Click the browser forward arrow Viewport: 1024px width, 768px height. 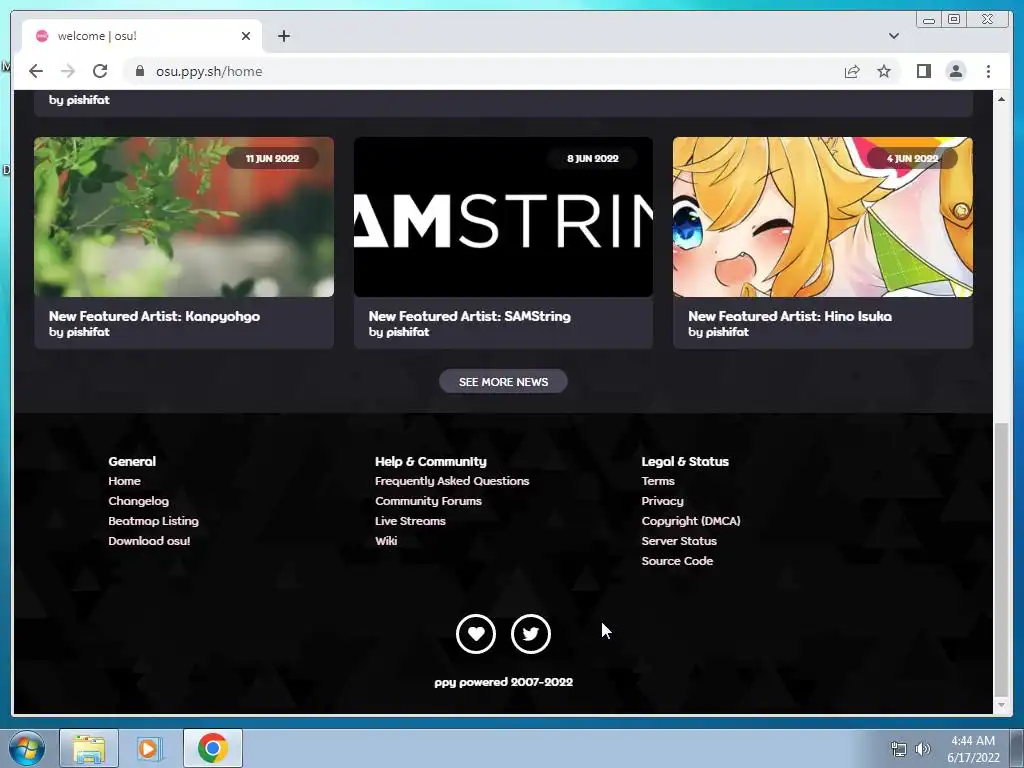pos(68,71)
